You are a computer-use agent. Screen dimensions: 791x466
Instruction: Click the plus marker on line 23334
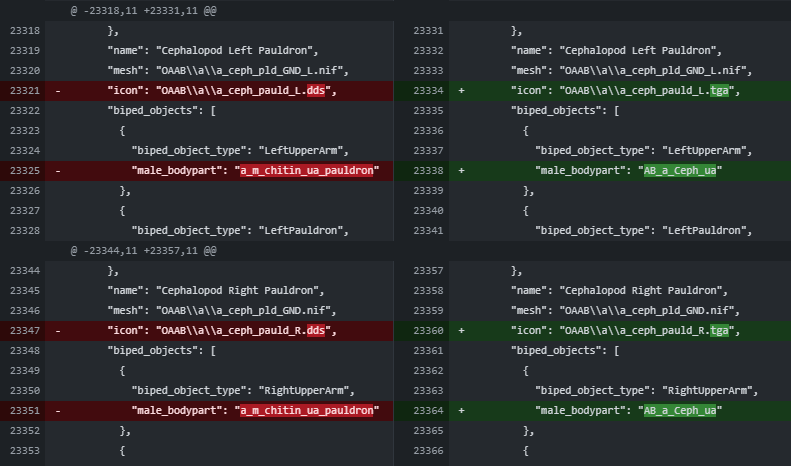[x=462, y=91]
